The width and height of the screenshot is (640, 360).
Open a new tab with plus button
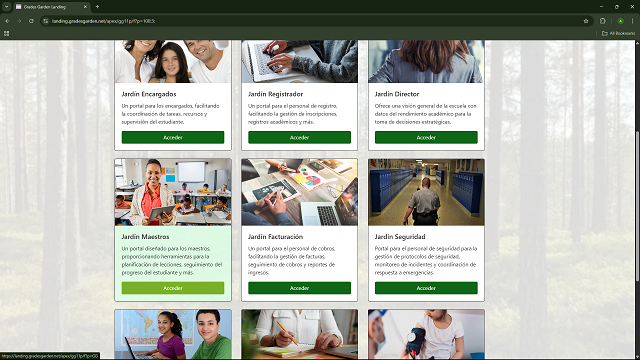coord(97,7)
